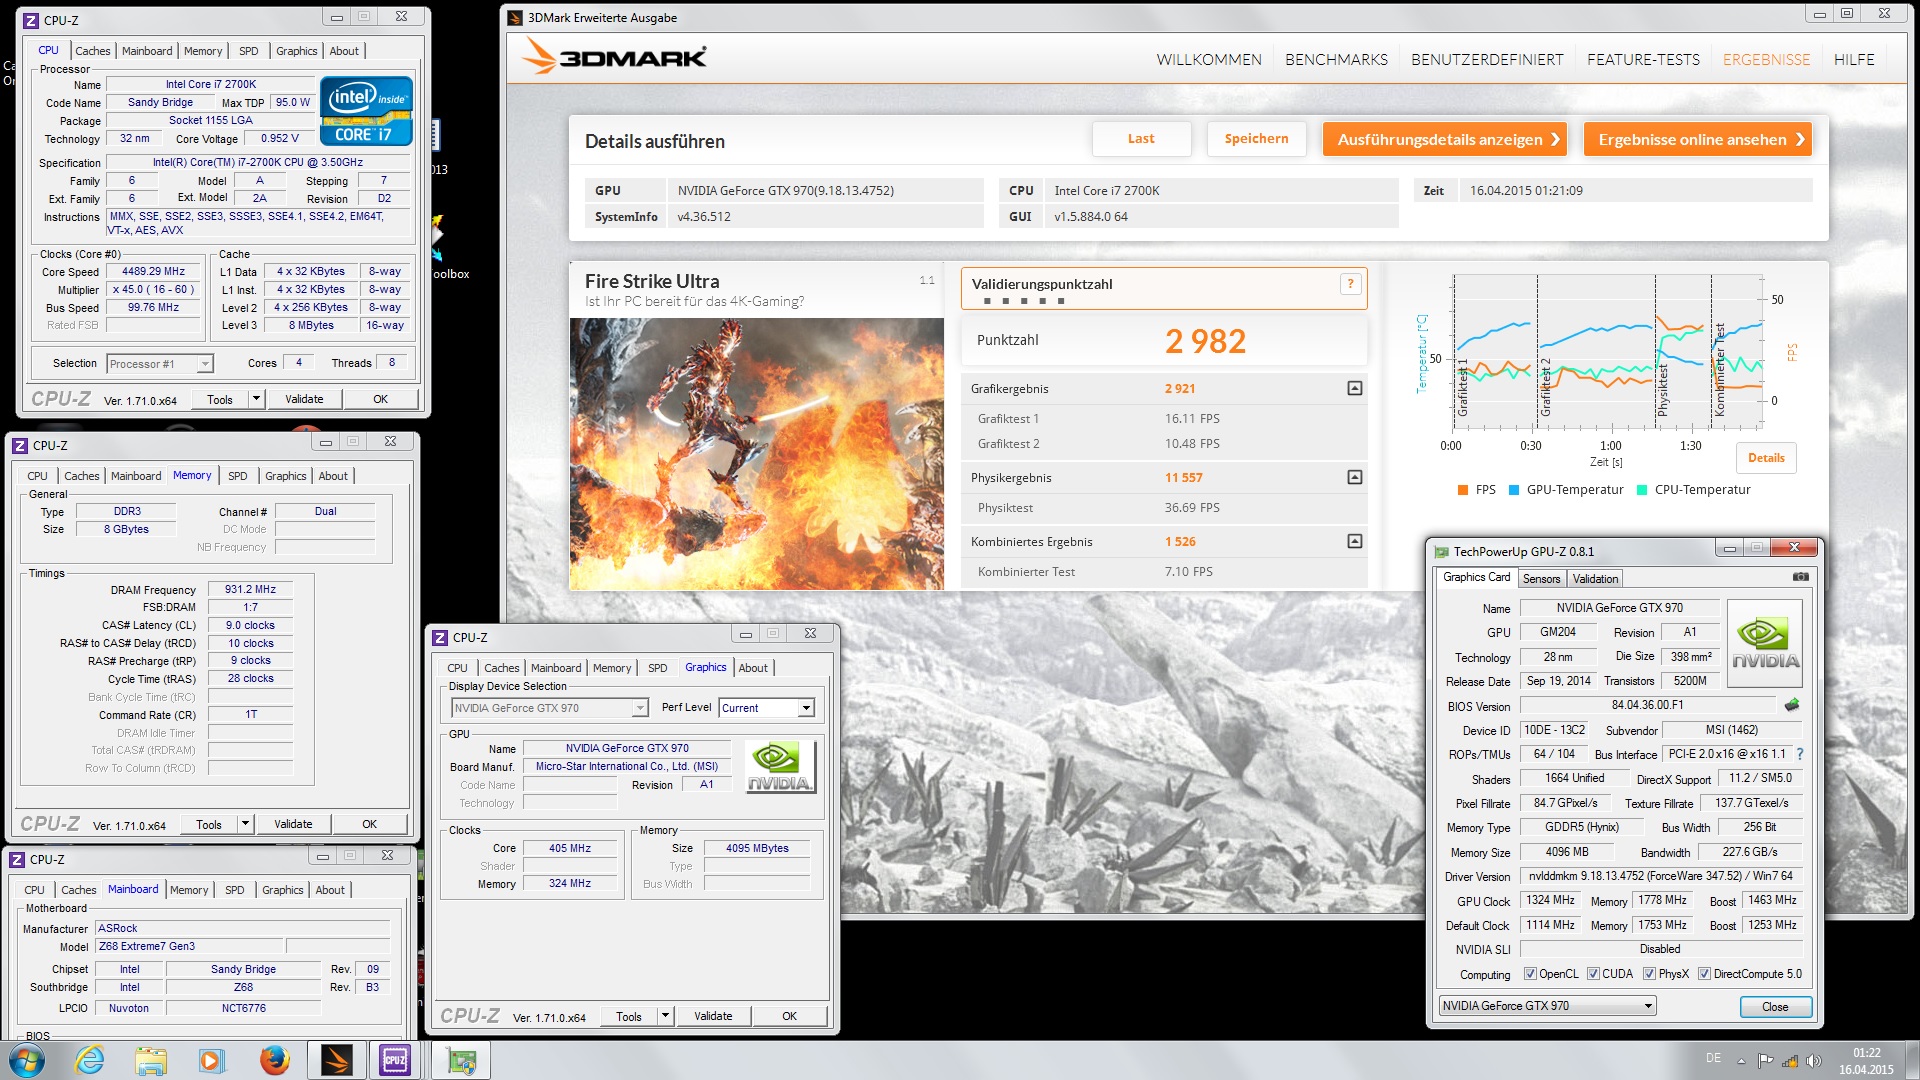Open Mainboard tab in Memory CPU-Z window

coord(135,476)
